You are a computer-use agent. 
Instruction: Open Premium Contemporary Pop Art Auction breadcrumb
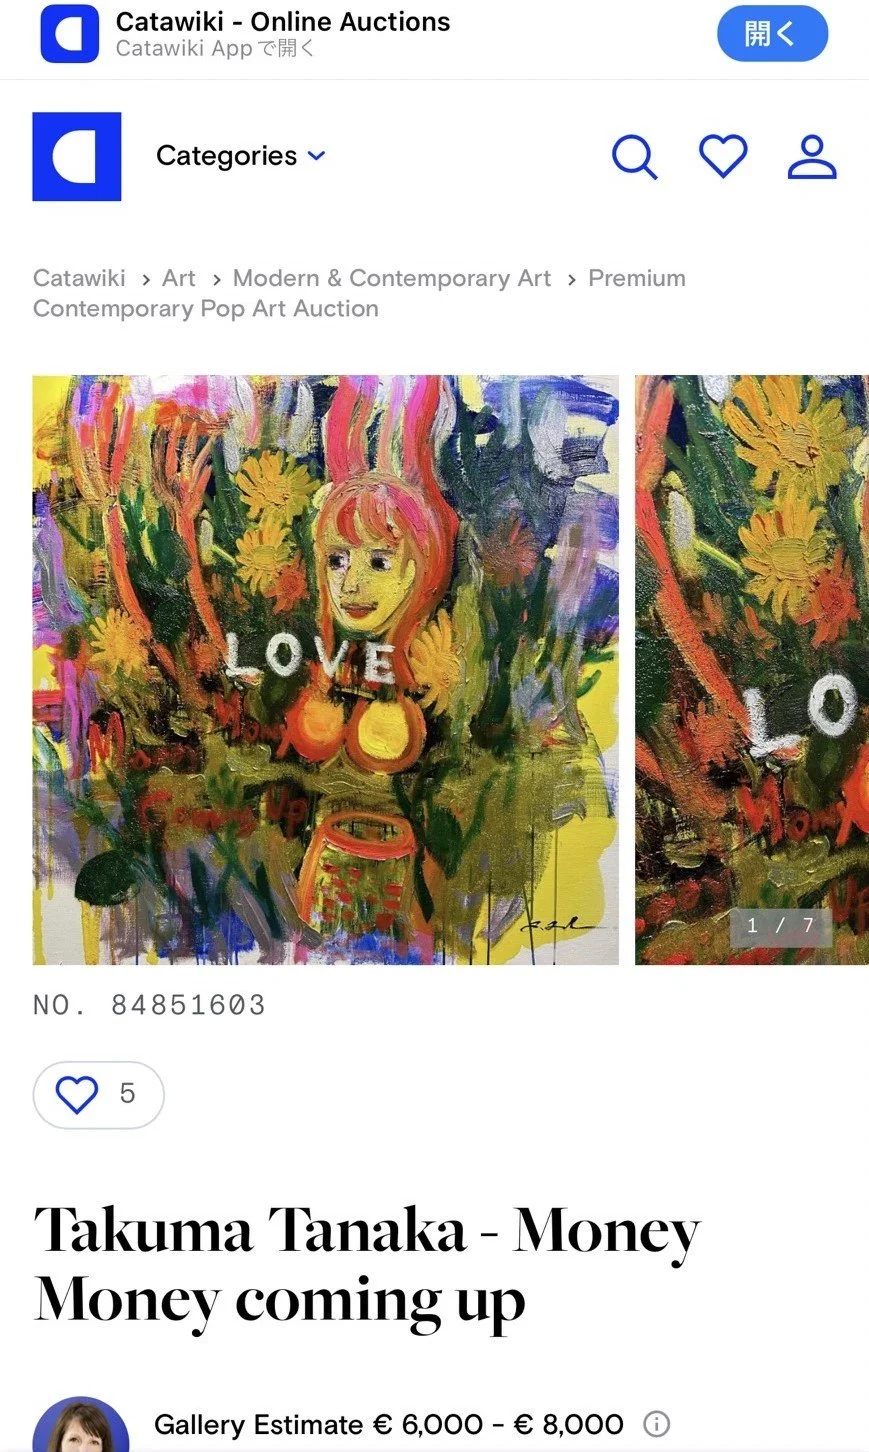(x=359, y=293)
